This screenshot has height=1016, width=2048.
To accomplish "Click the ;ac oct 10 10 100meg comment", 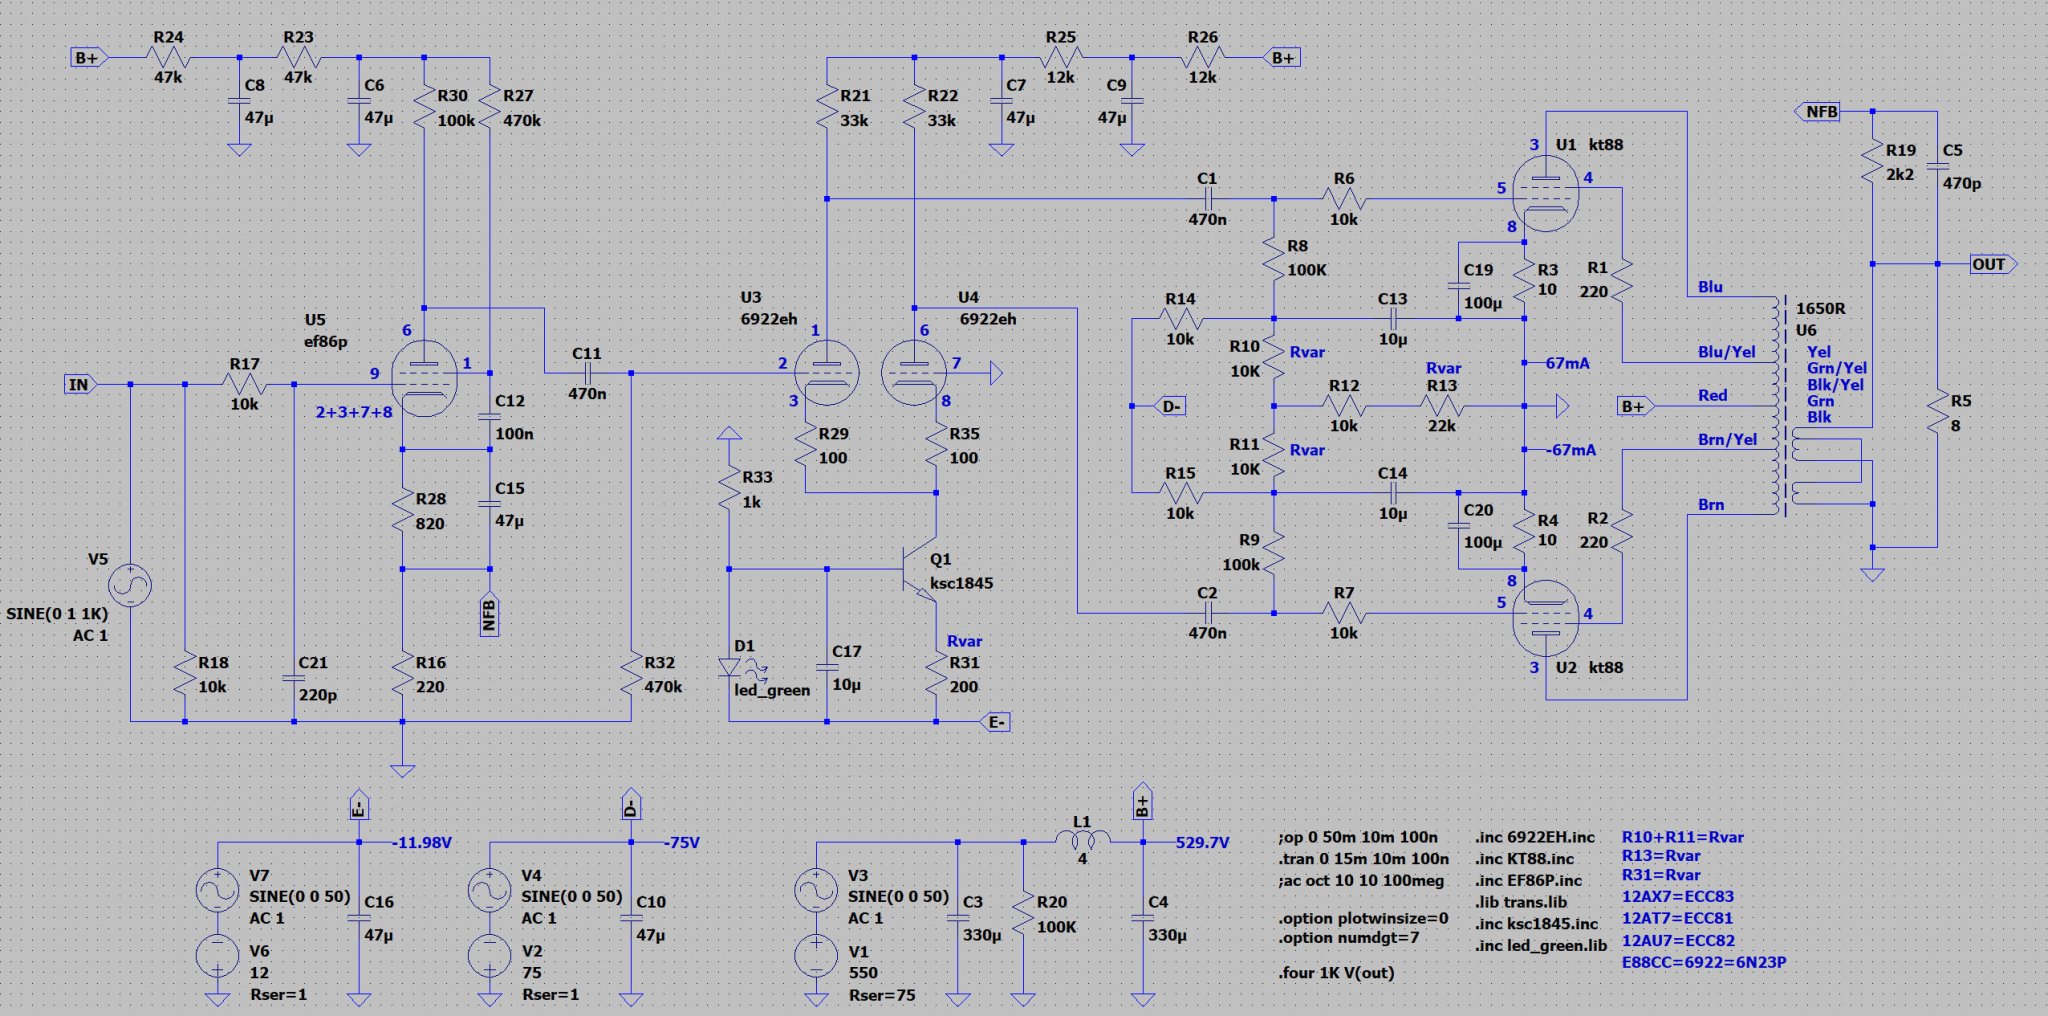I will click(x=1361, y=880).
